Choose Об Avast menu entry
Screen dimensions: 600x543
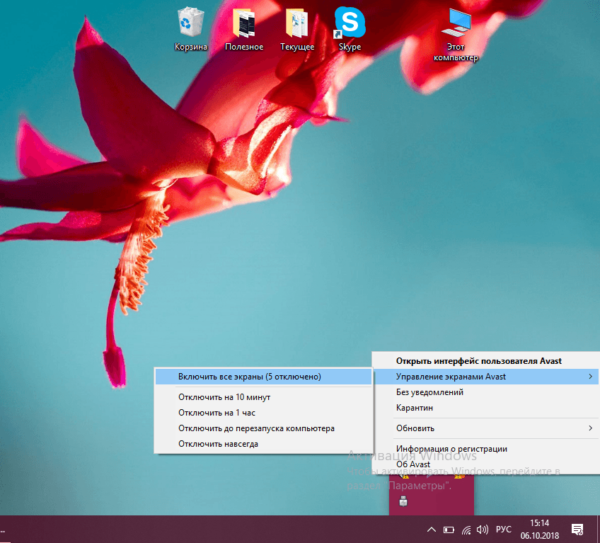[x=486, y=464]
